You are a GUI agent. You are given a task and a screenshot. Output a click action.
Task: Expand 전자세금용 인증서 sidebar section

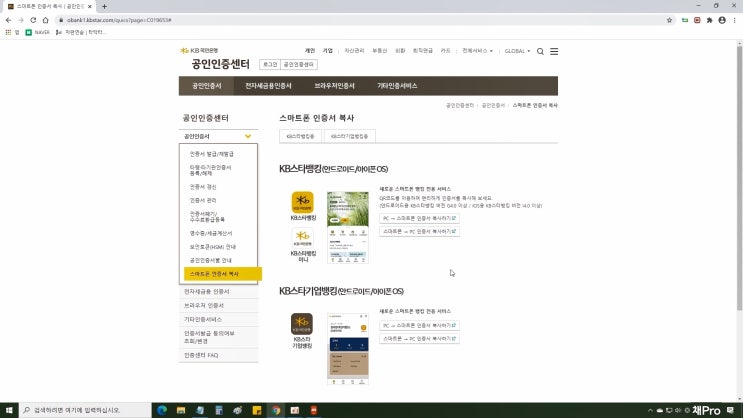(218, 291)
